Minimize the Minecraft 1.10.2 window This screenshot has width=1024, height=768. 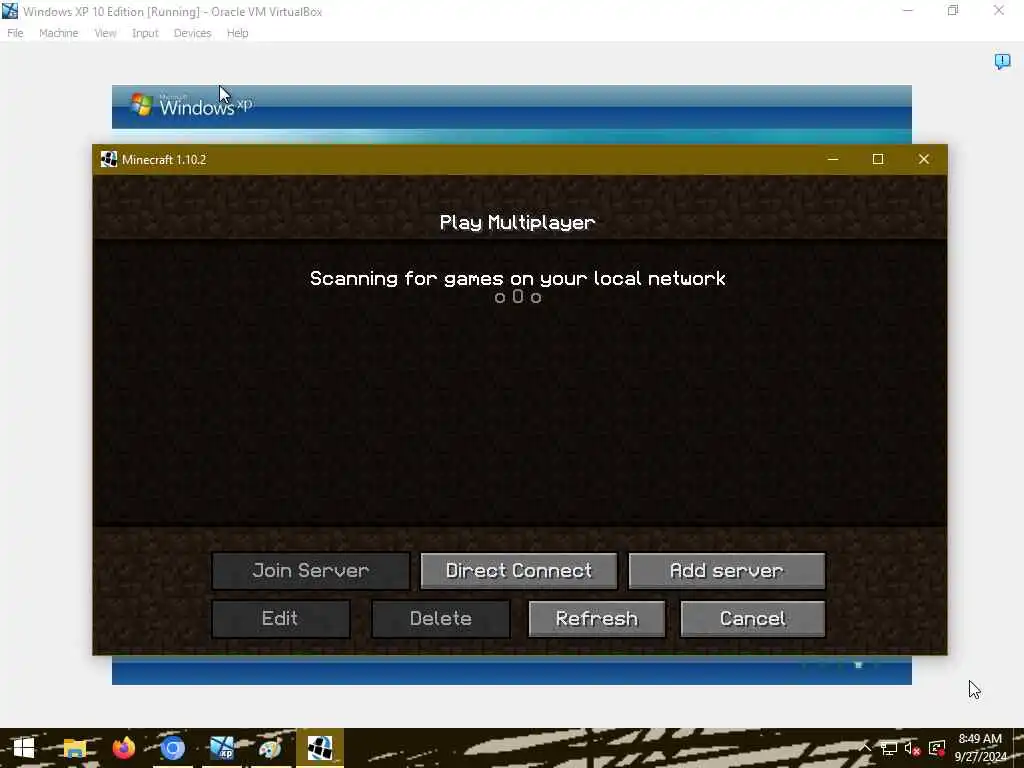[x=833, y=159]
